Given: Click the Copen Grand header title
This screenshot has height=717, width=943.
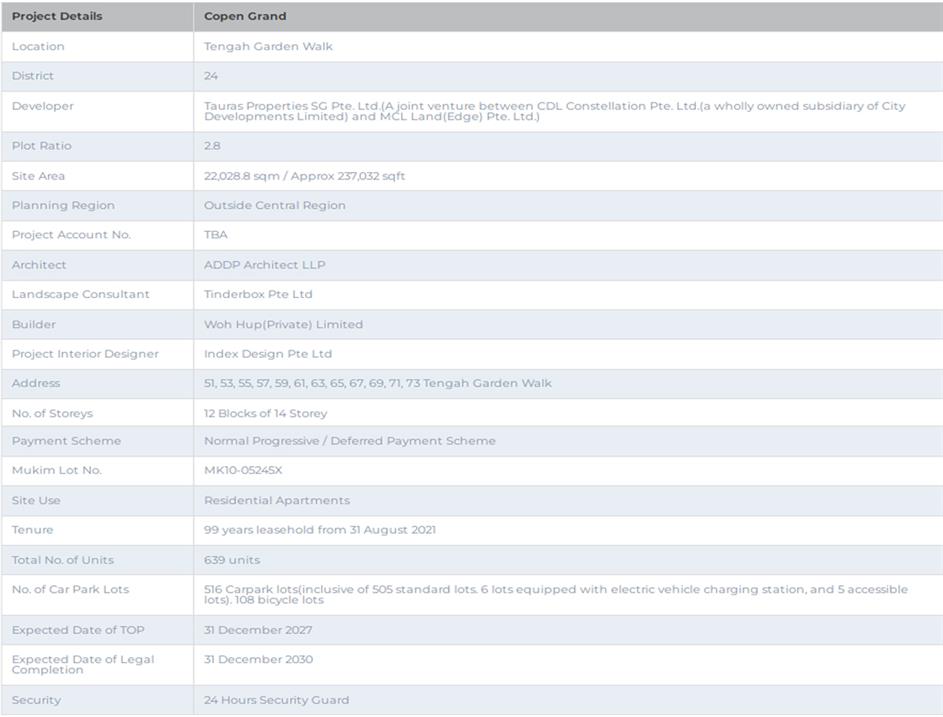Looking at the screenshot, I should pos(245,16).
